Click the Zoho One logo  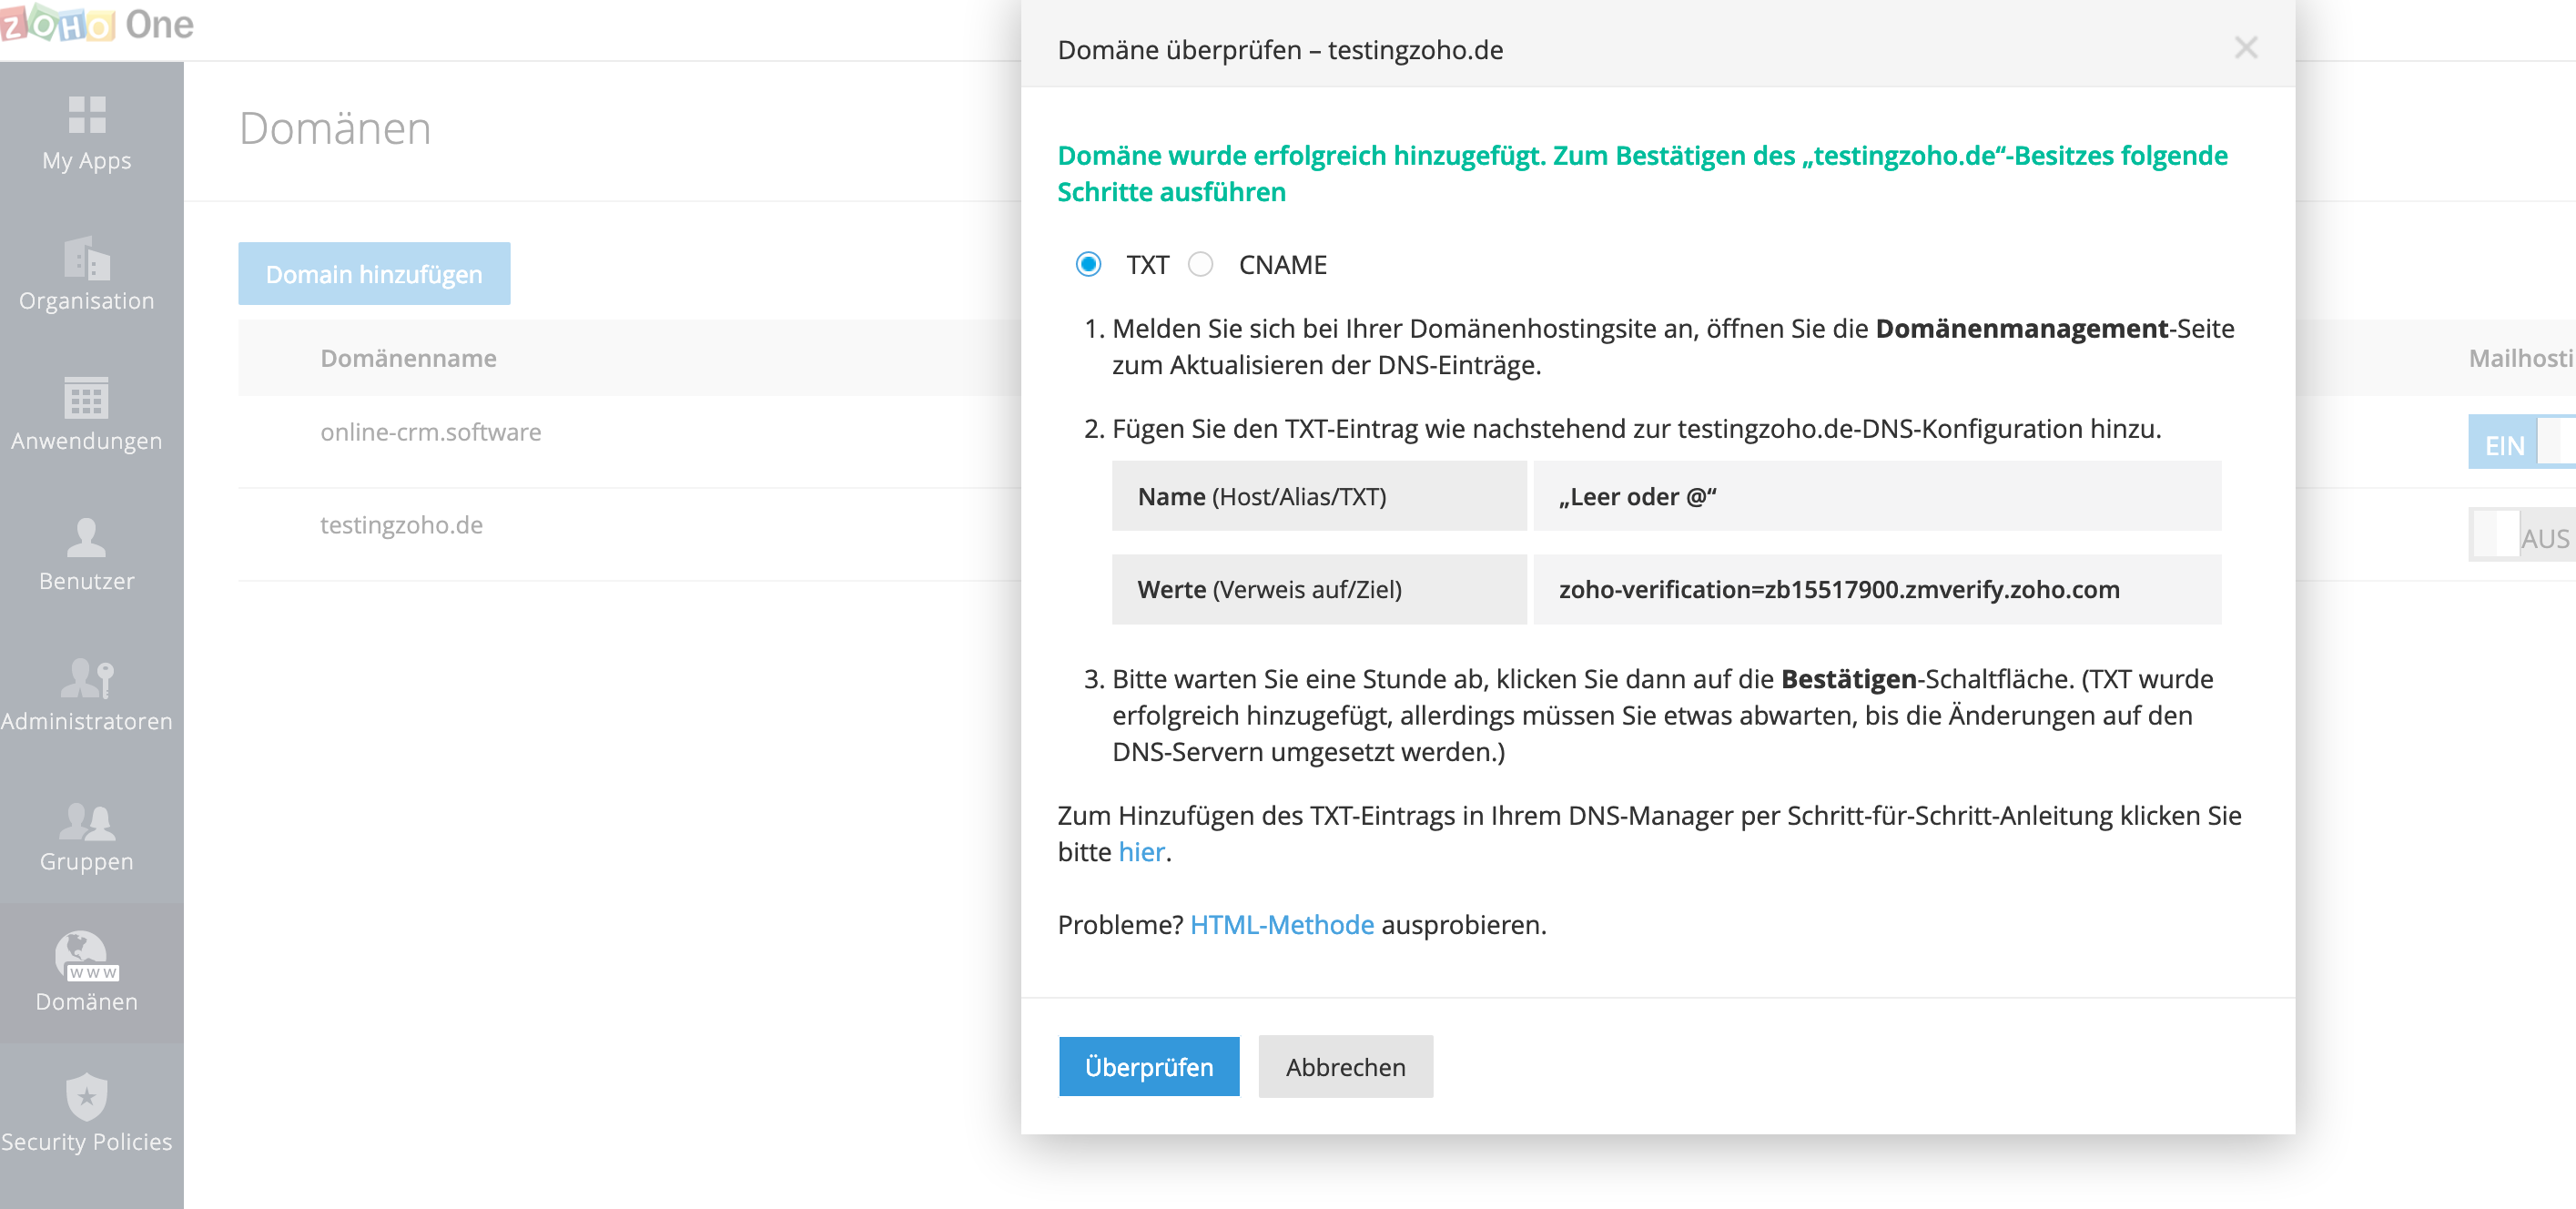pyautogui.click(x=97, y=24)
